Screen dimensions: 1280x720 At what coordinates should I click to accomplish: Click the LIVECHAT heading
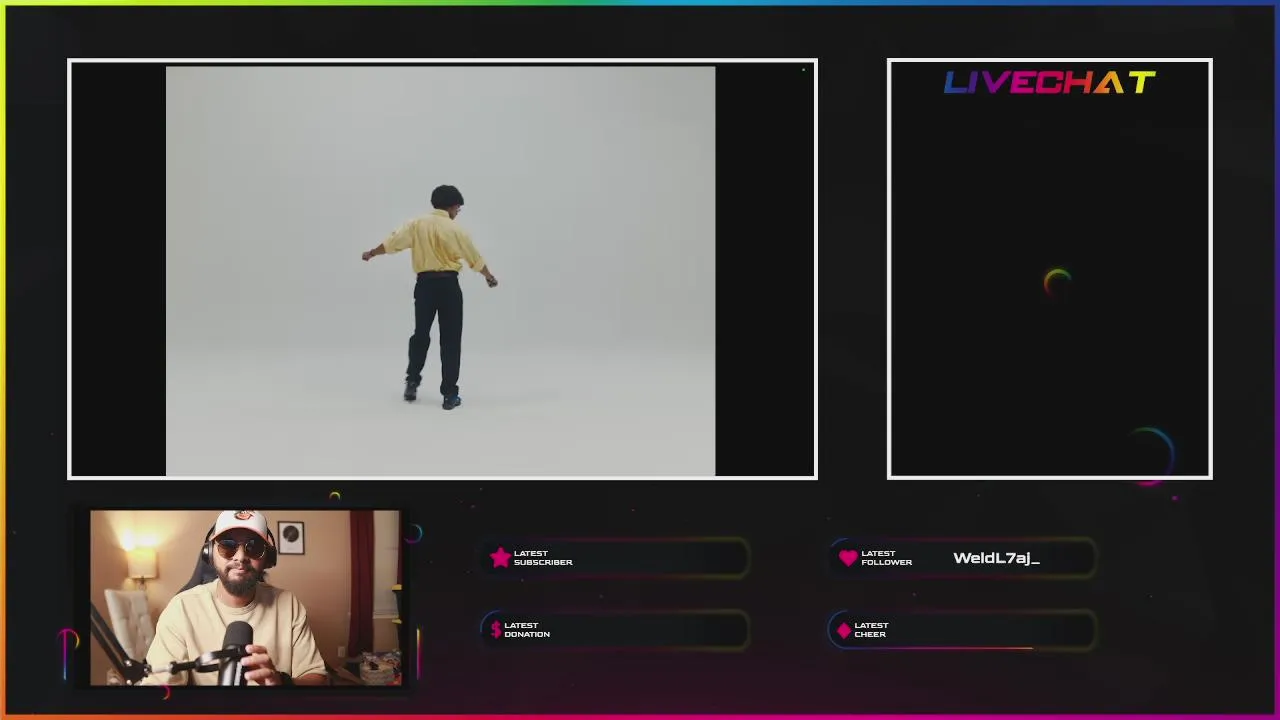pyautogui.click(x=1050, y=82)
